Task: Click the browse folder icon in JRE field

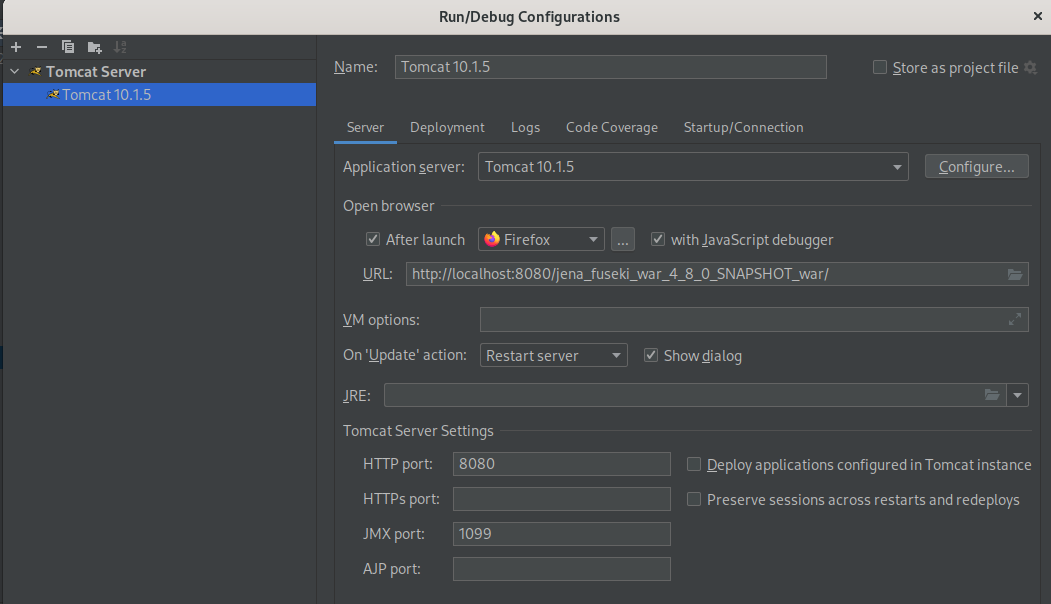Action: (x=992, y=395)
